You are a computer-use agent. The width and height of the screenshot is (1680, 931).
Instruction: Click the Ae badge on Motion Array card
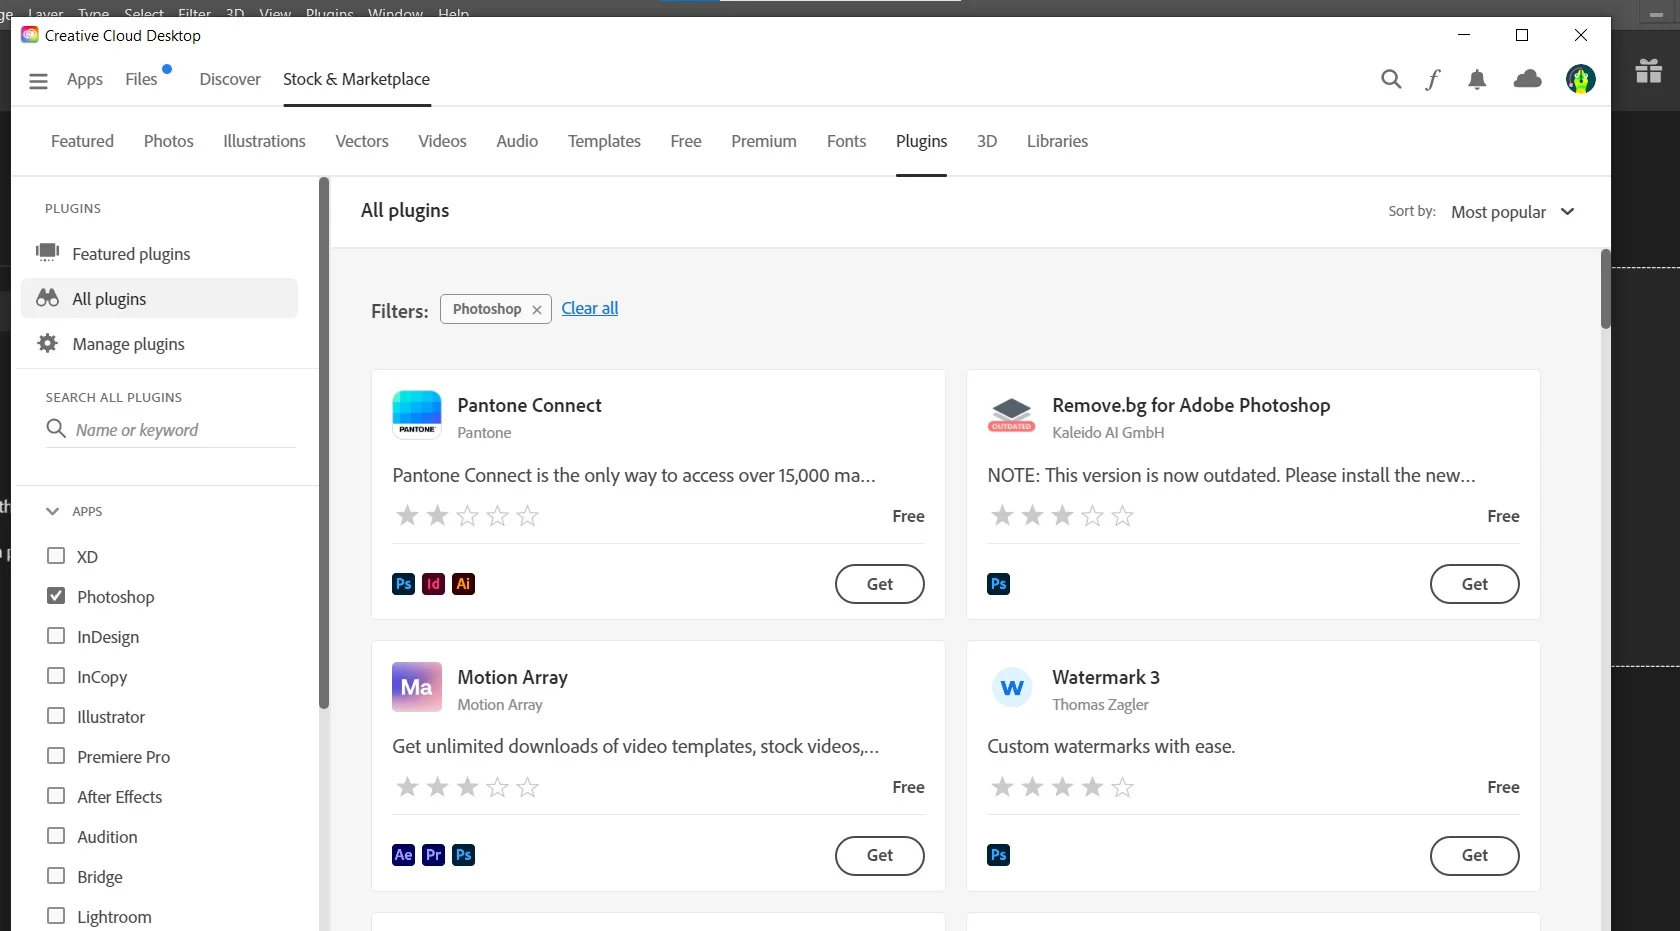tap(404, 855)
